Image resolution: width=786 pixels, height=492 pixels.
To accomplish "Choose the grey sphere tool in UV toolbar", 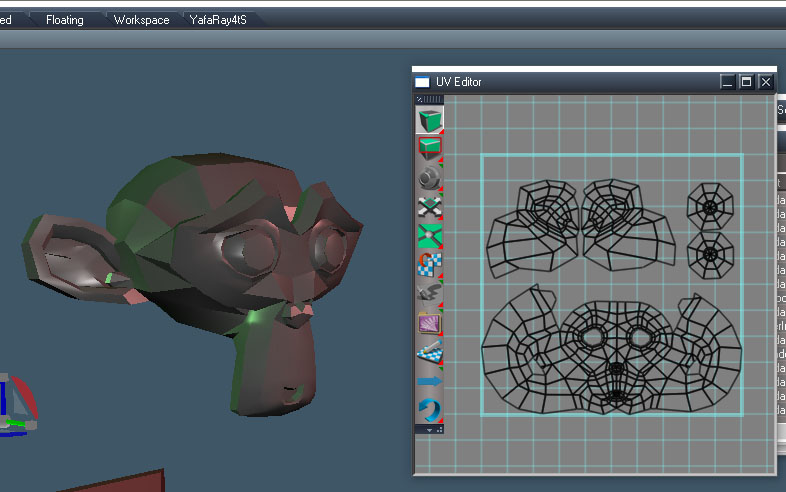I will pyautogui.click(x=430, y=178).
